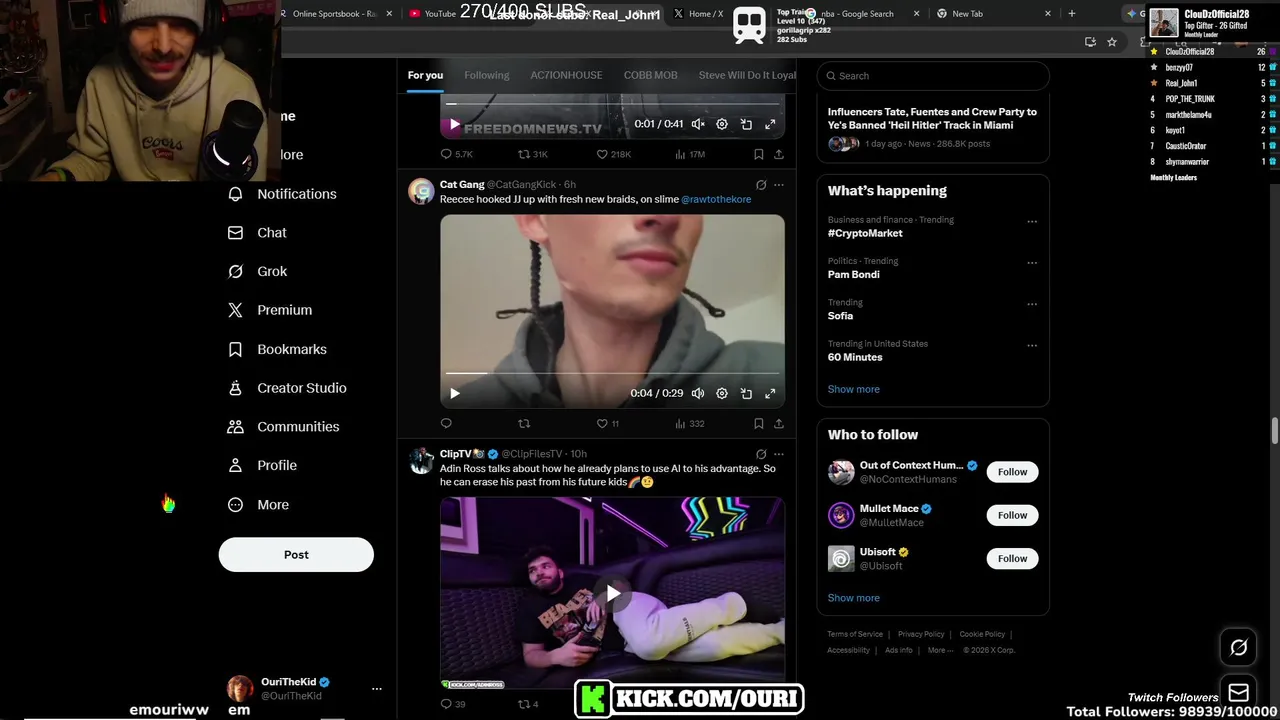Switch to the COBB MOB tab
This screenshot has width=1280, height=720.
point(651,75)
